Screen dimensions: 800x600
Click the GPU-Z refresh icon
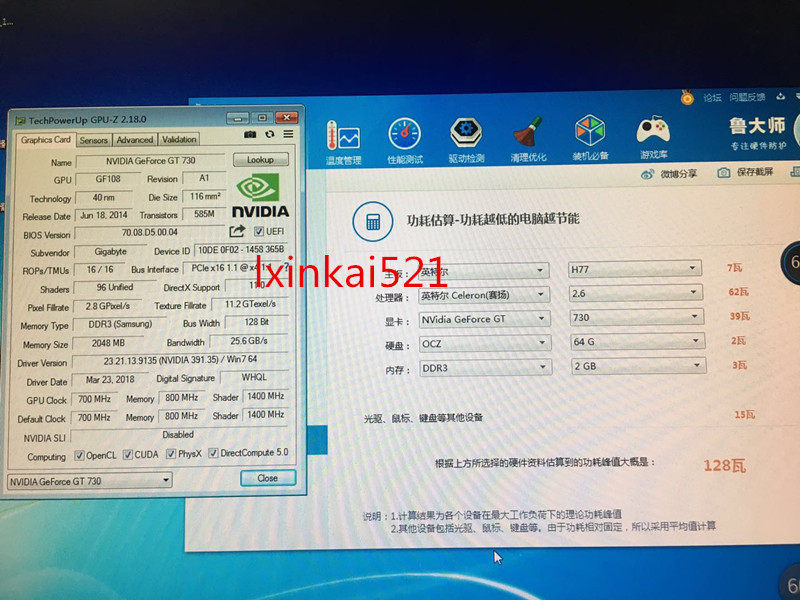coord(269,134)
